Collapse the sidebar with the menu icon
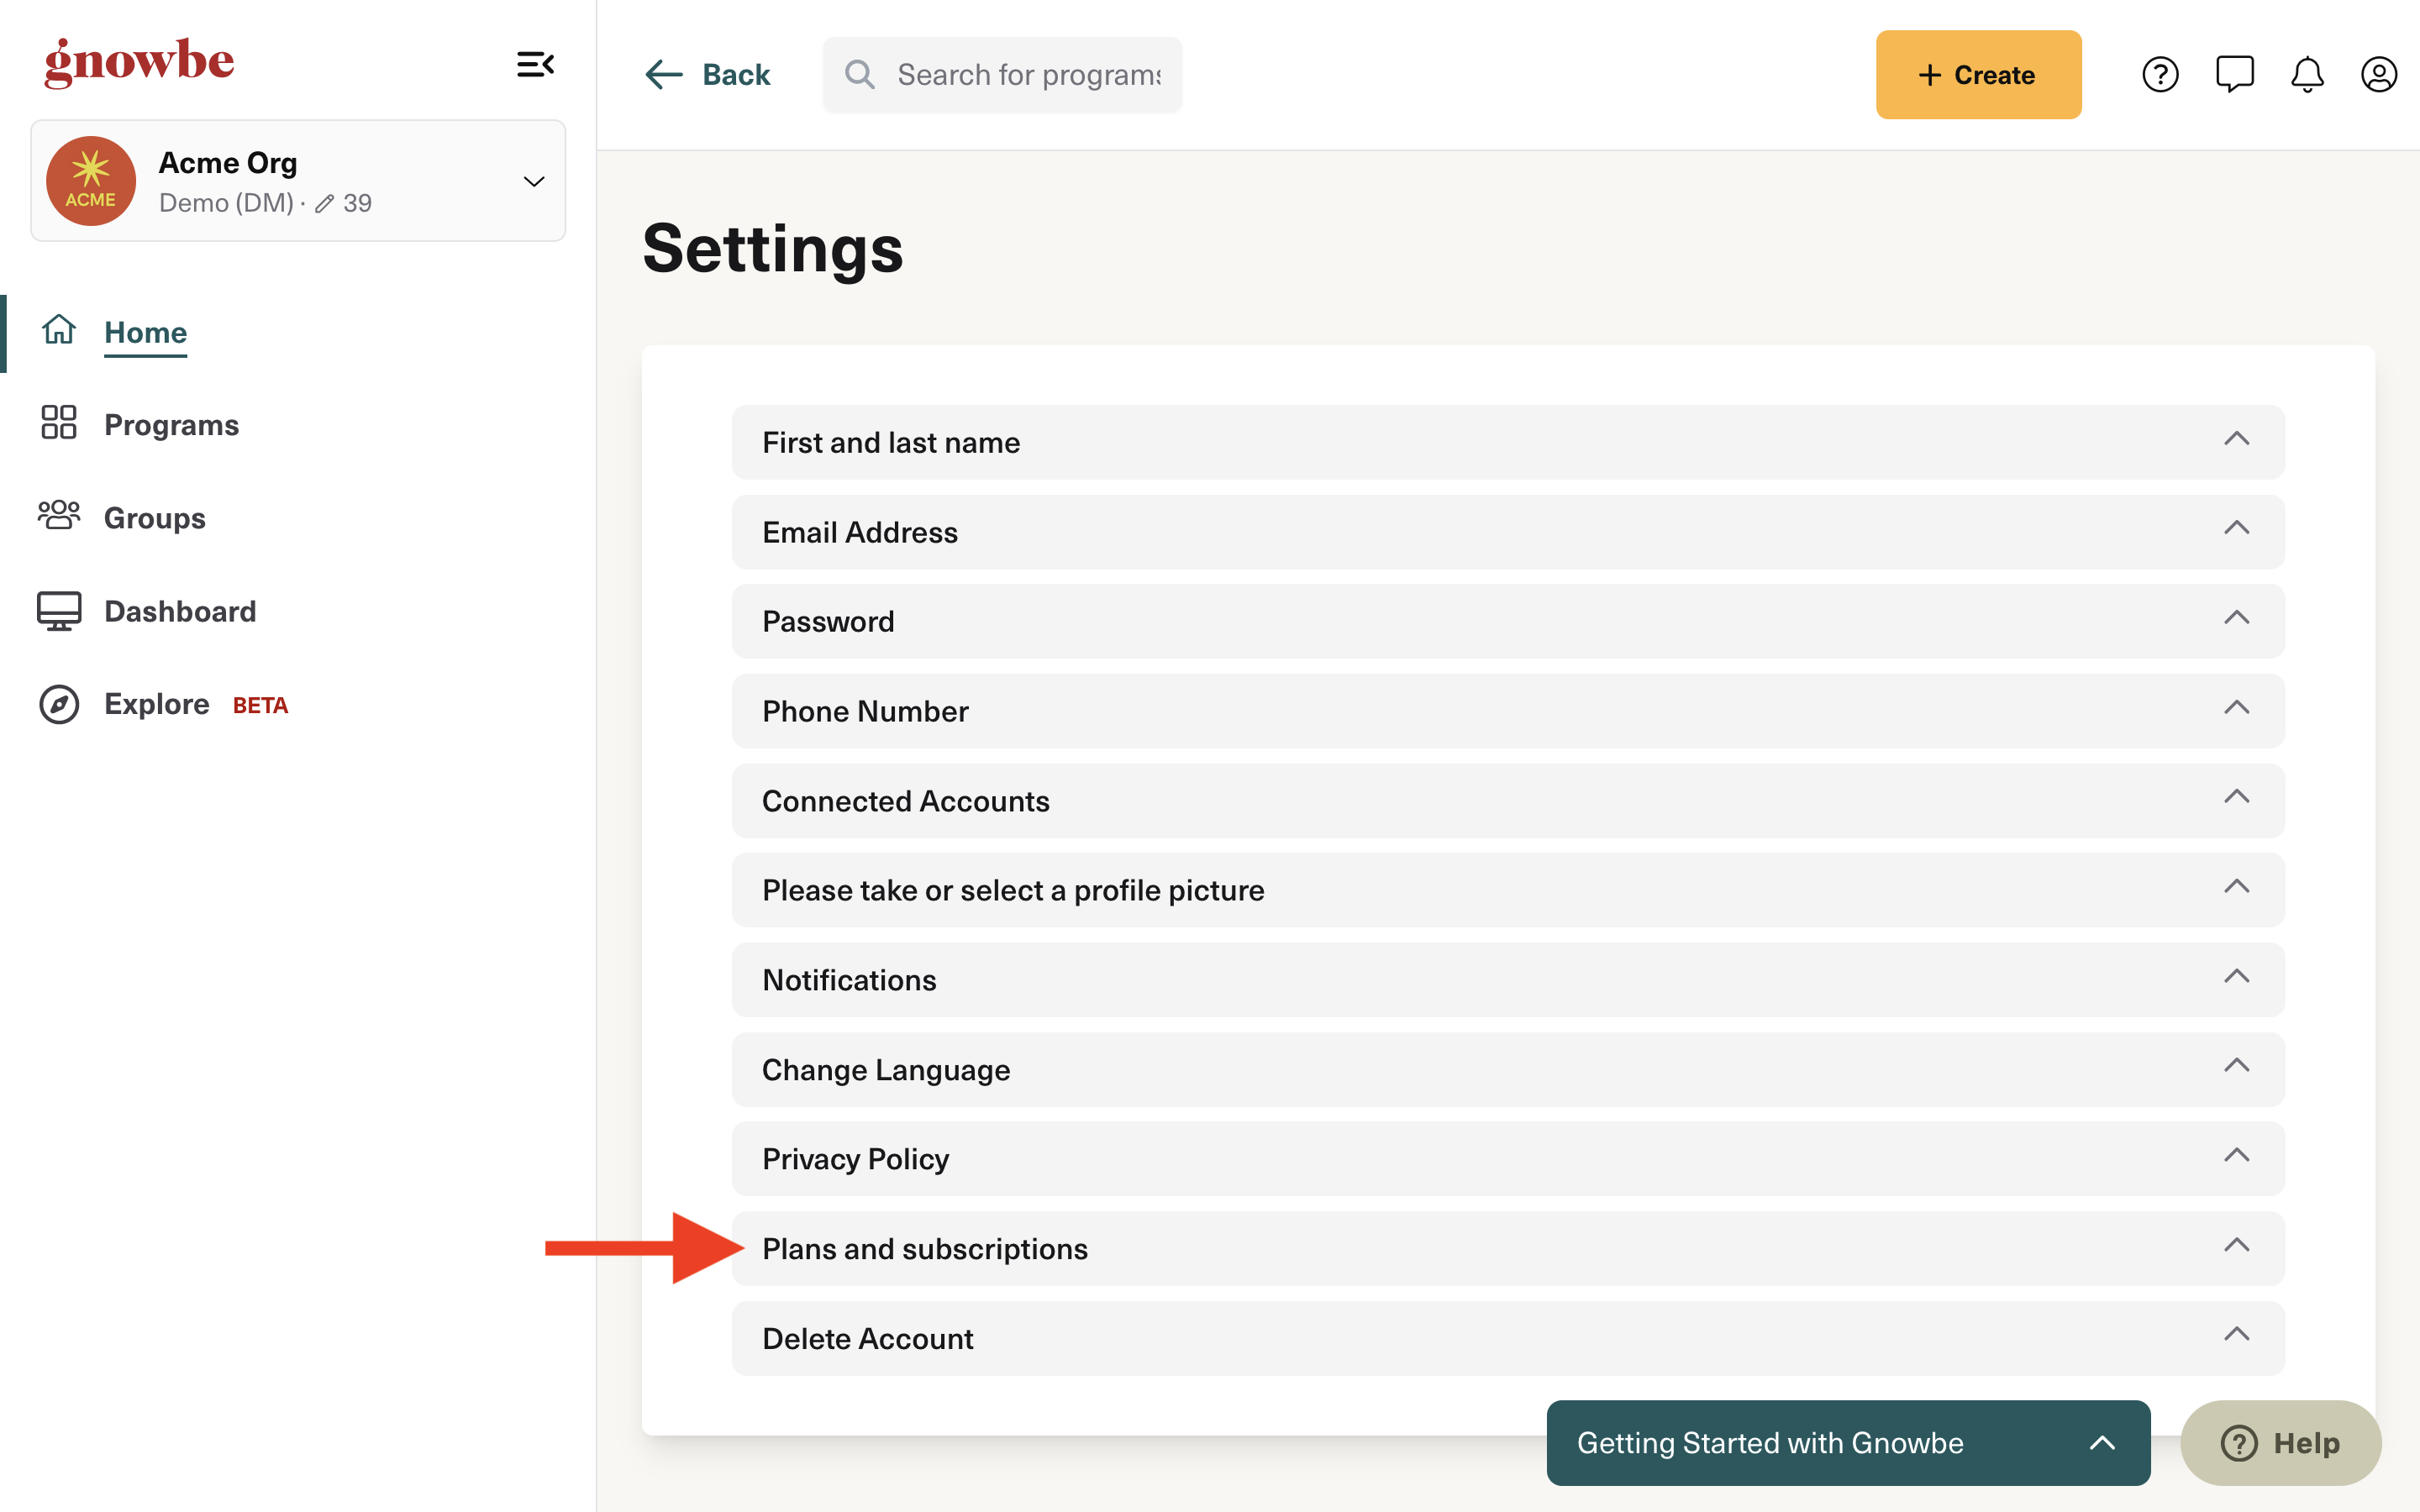This screenshot has width=2420, height=1512. click(x=535, y=65)
